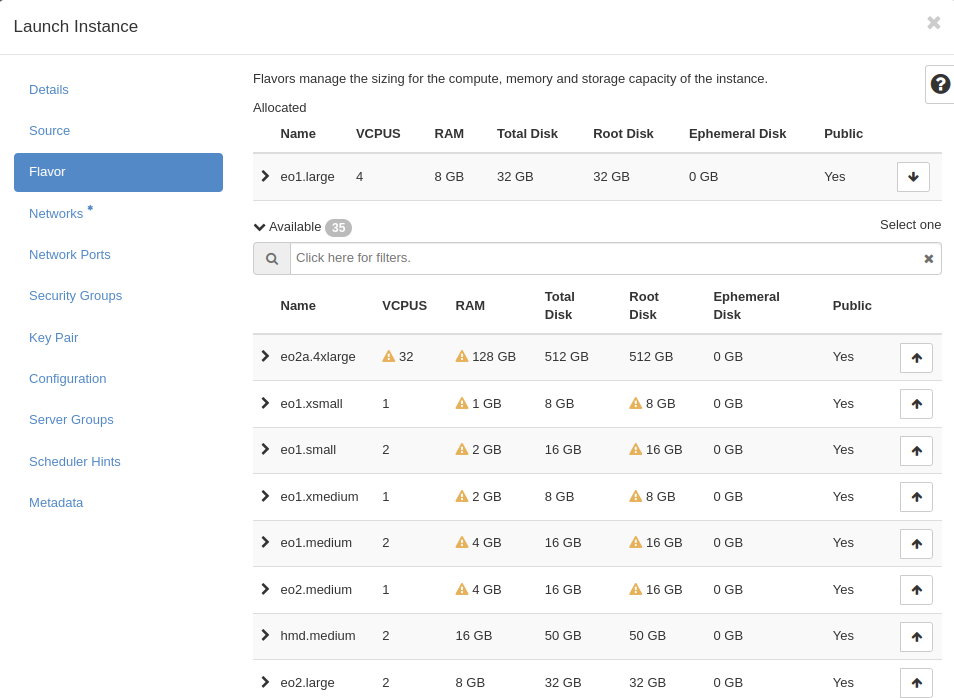Expand eo2a.4xlarge row details
Screen dimensions: 954x698
[265, 356]
